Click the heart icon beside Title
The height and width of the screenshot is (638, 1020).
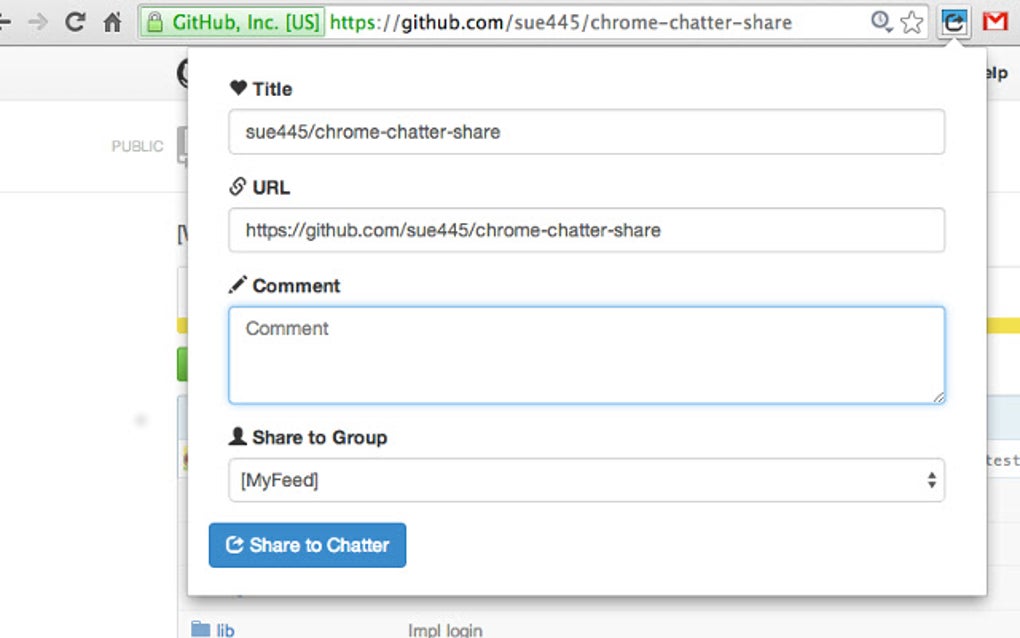coord(238,88)
